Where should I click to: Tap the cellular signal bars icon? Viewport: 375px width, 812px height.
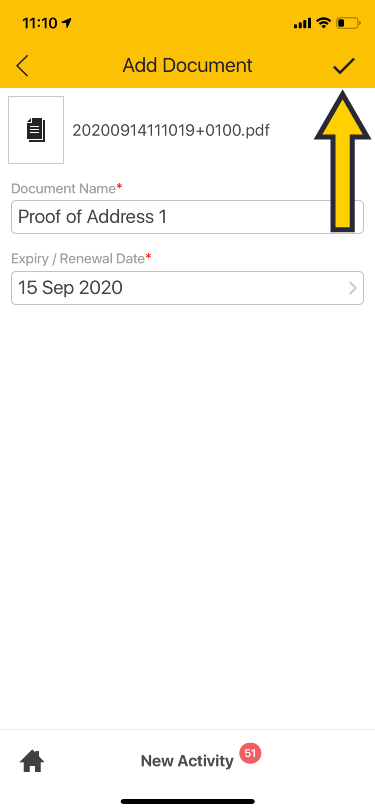pyautogui.click(x=302, y=23)
